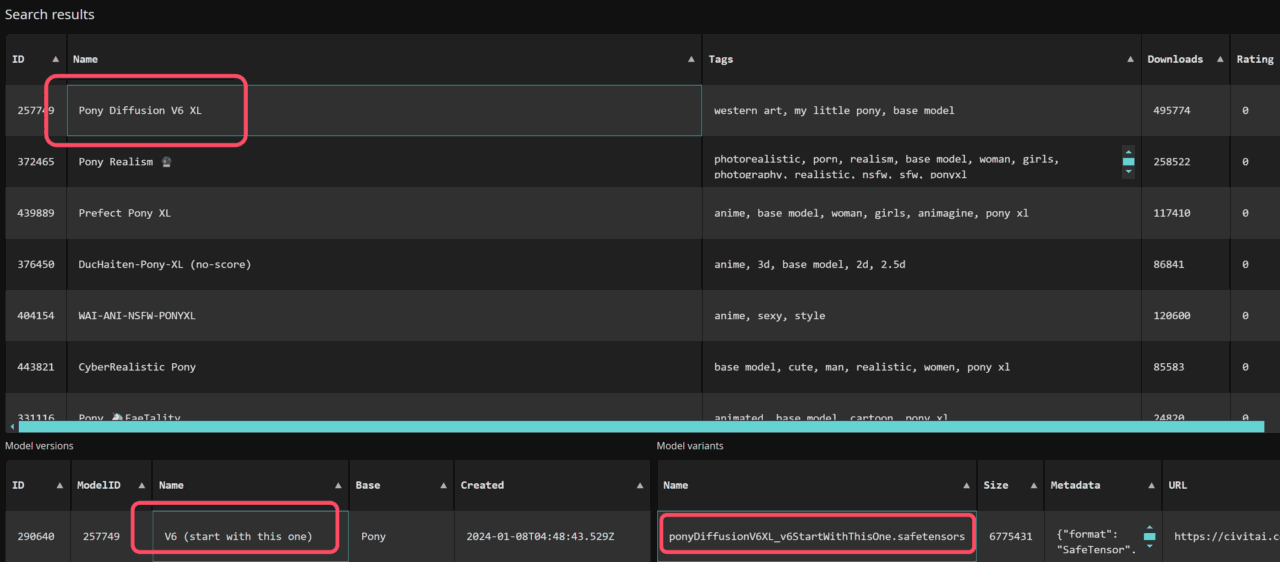Select DucHaiten-Pony-XL (no-score) model

pos(165,264)
